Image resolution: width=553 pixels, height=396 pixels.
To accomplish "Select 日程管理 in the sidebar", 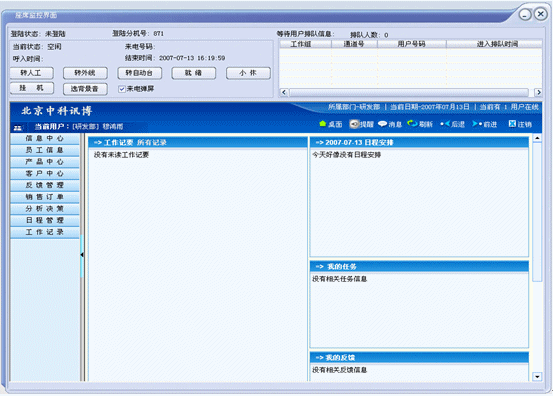I will pos(45,220).
